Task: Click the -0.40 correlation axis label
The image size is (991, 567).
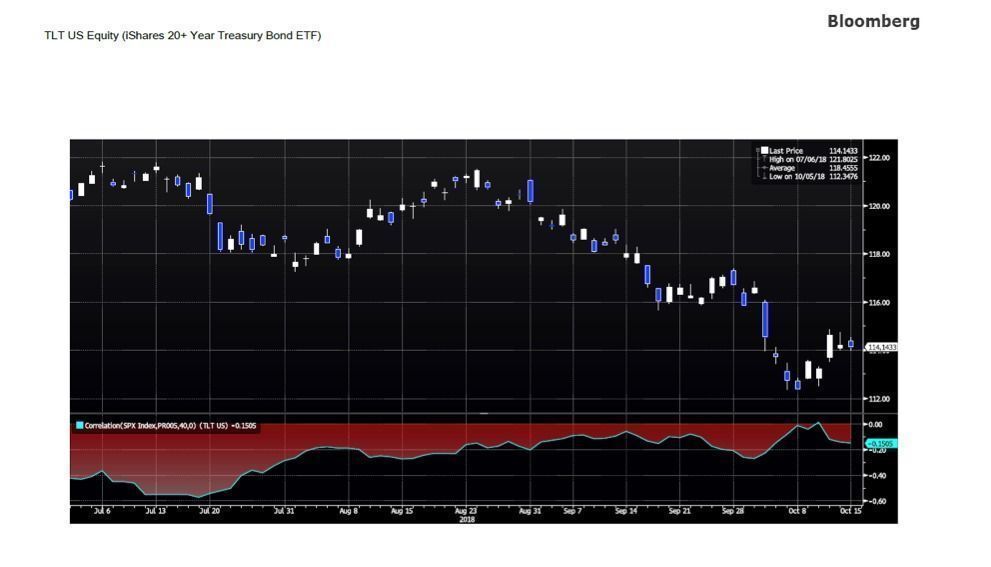Action: pos(879,476)
